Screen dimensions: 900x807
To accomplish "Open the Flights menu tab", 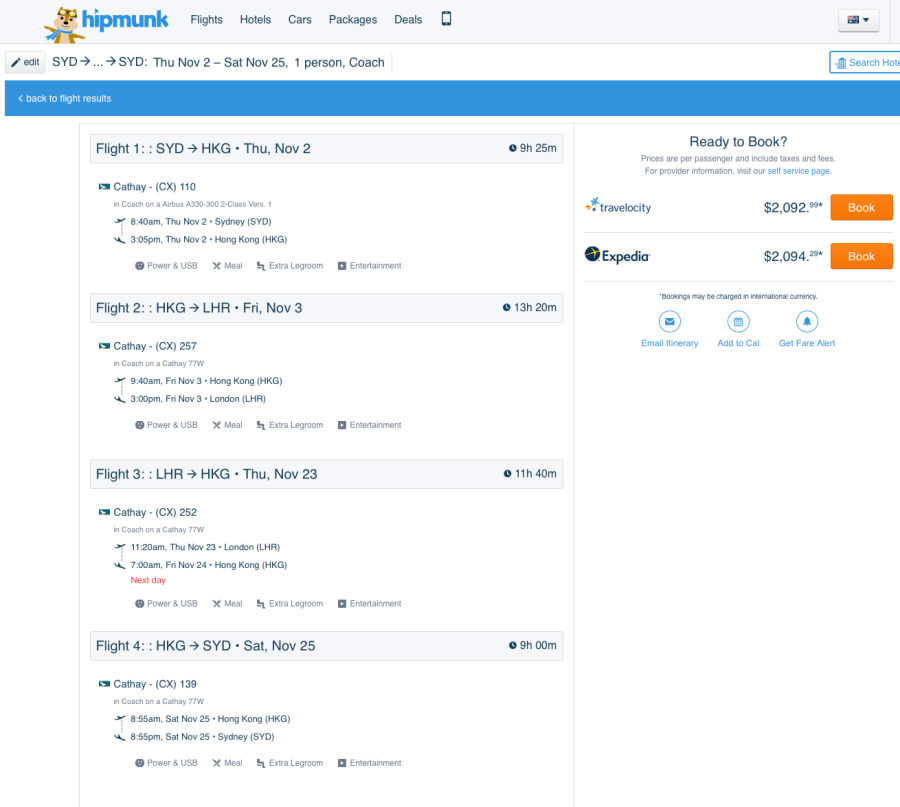I will [x=206, y=20].
